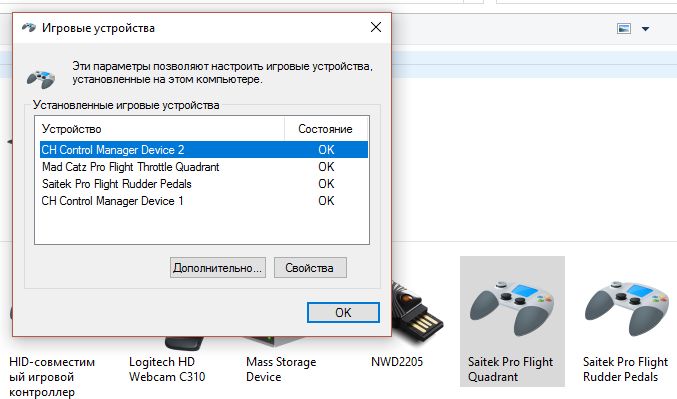Close the Игровые устройства dialog
The image size is (677, 399).
[376, 27]
